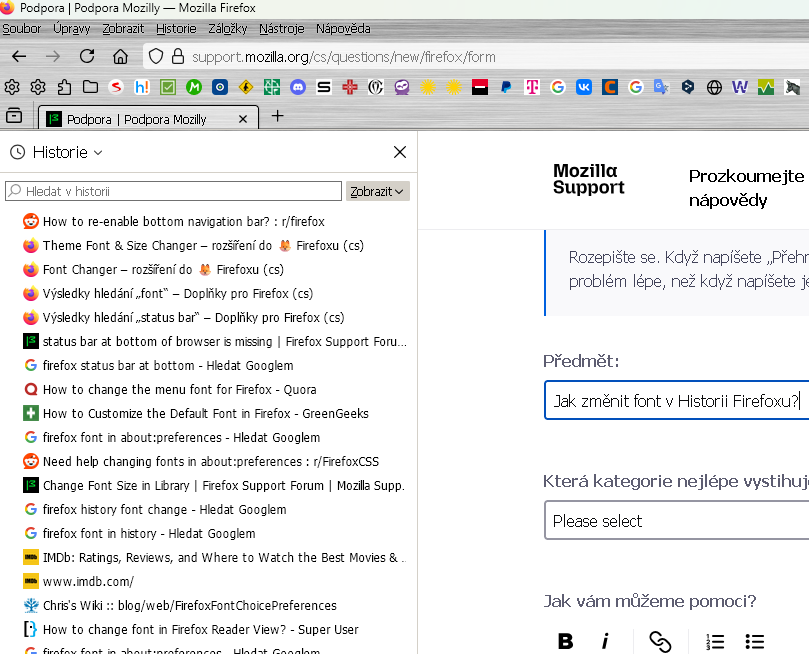
Task: Open the Zobrazit view dropdown
Action: click(x=377, y=191)
